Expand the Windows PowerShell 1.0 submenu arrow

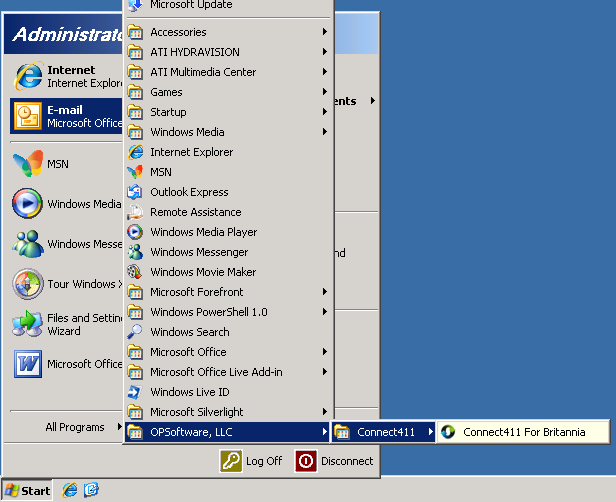(x=325, y=311)
